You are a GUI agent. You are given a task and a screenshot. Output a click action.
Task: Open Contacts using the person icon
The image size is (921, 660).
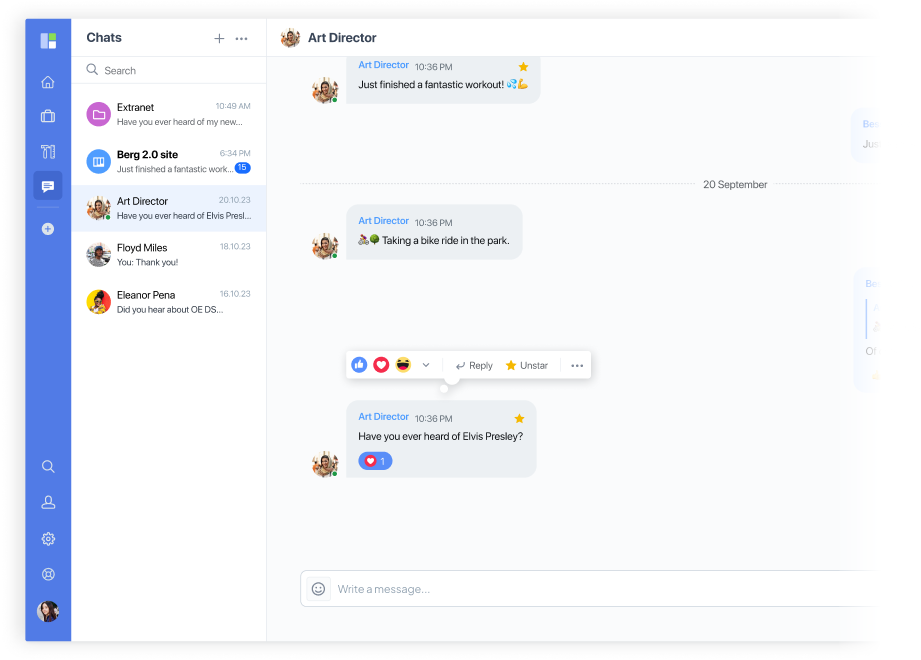coord(47,502)
